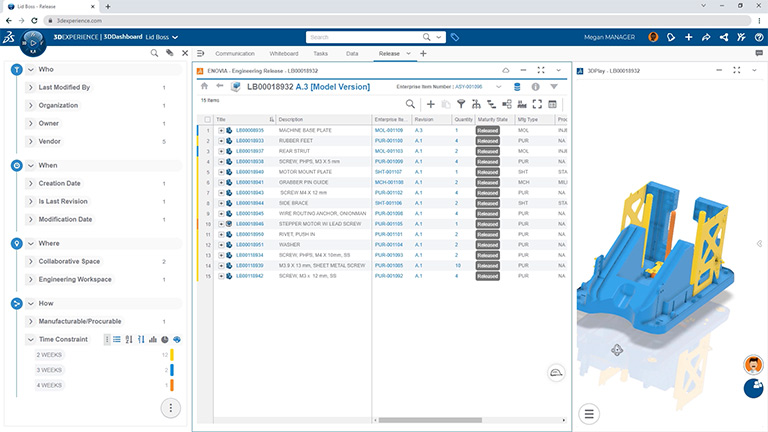Open Megan Manager's profile avatar
This screenshot has height=432, width=768.
point(653,37)
